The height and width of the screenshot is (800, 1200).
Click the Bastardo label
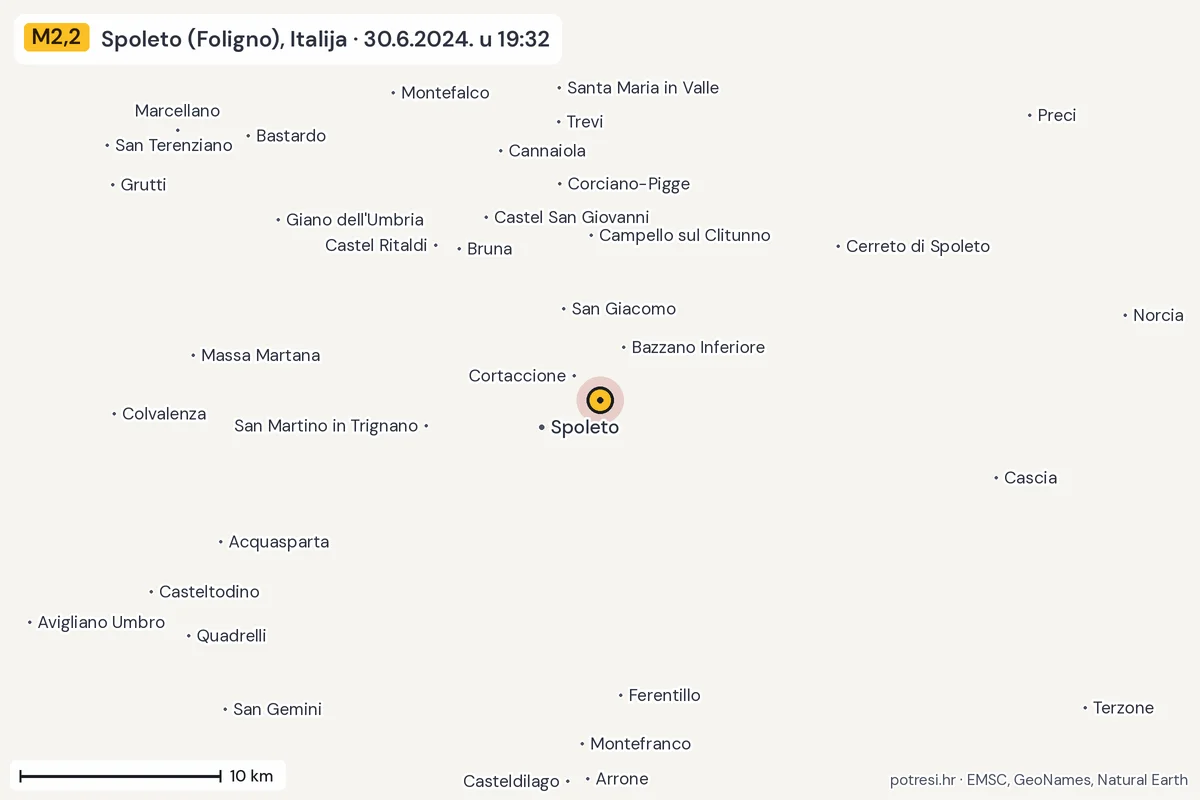click(291, 136)
